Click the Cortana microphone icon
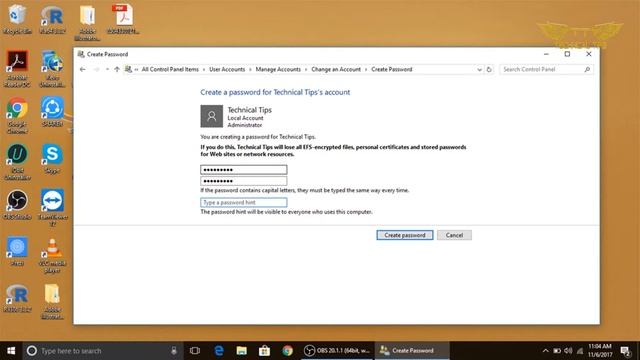The height and width of the screenshot is (360, 640). coord(174,351)
